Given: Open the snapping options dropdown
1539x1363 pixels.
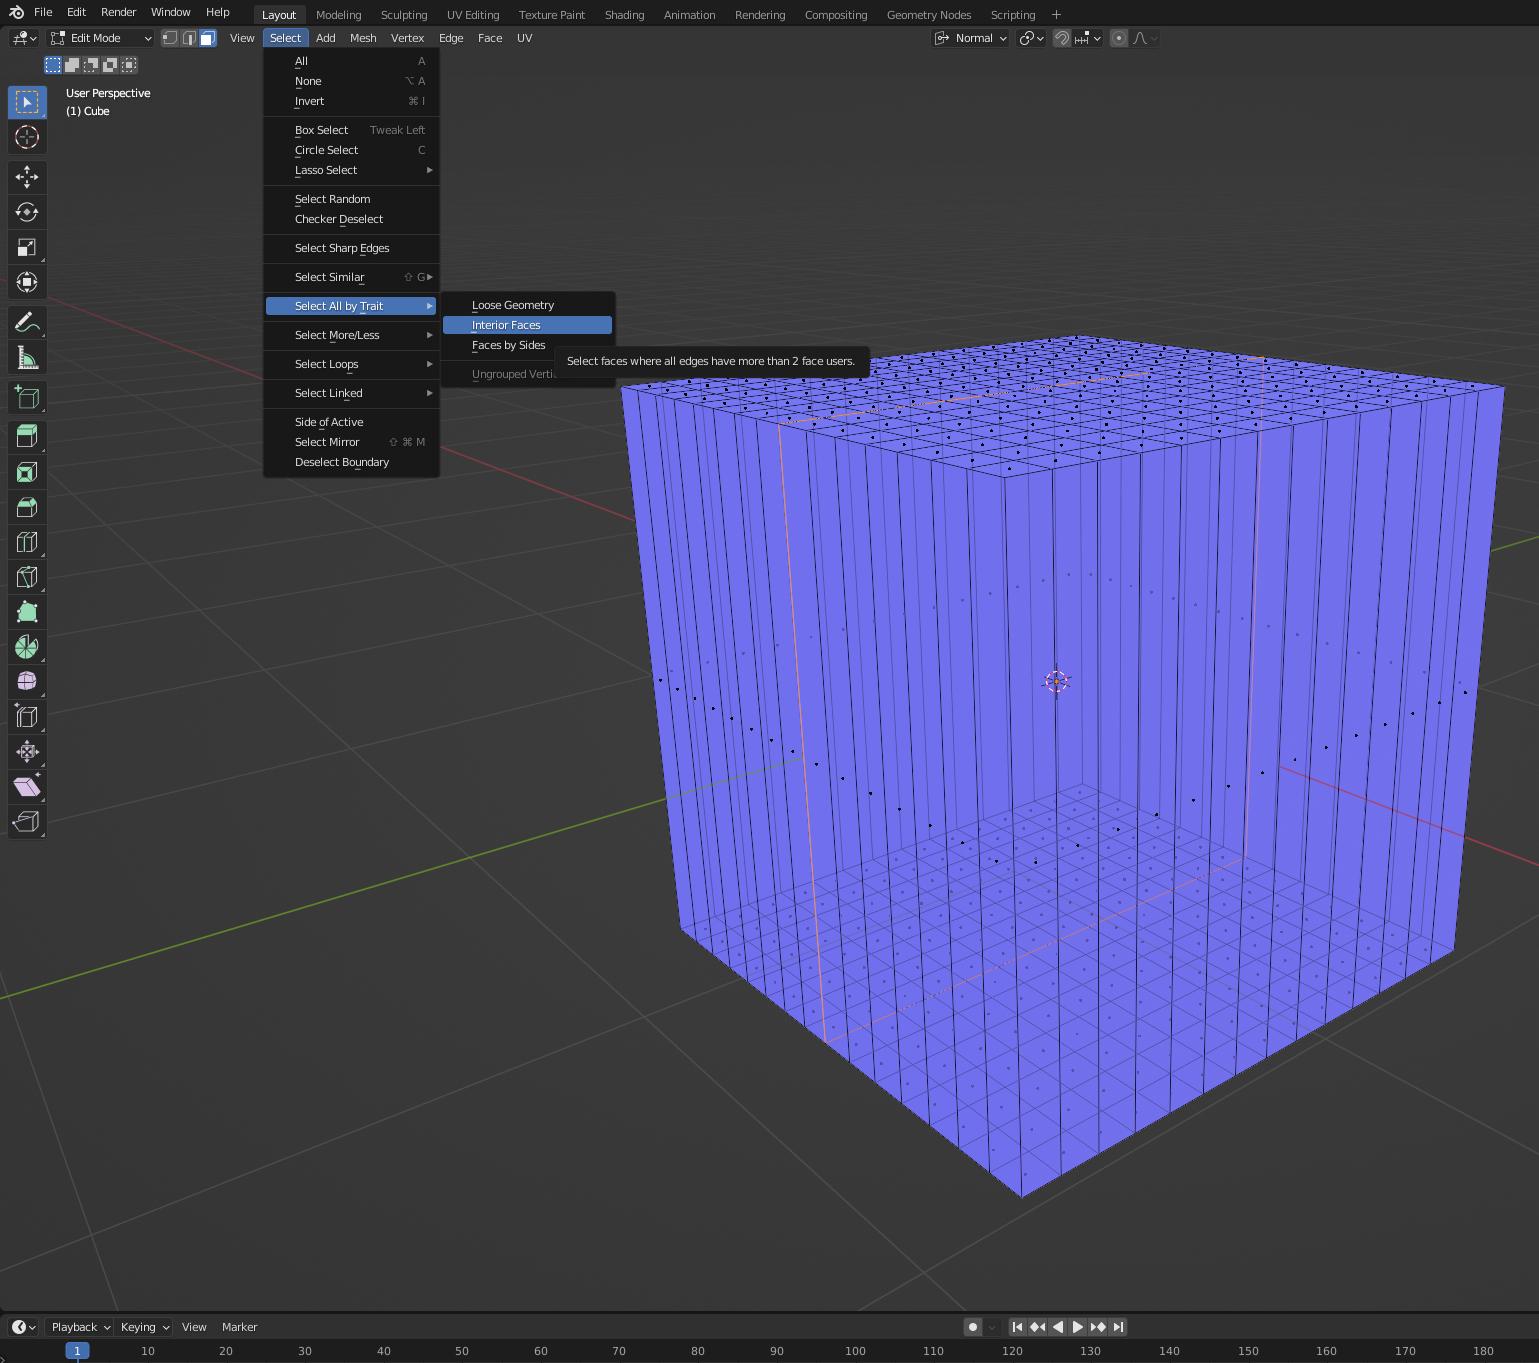Looking at the screenshot, I should tap(1087, 38).
